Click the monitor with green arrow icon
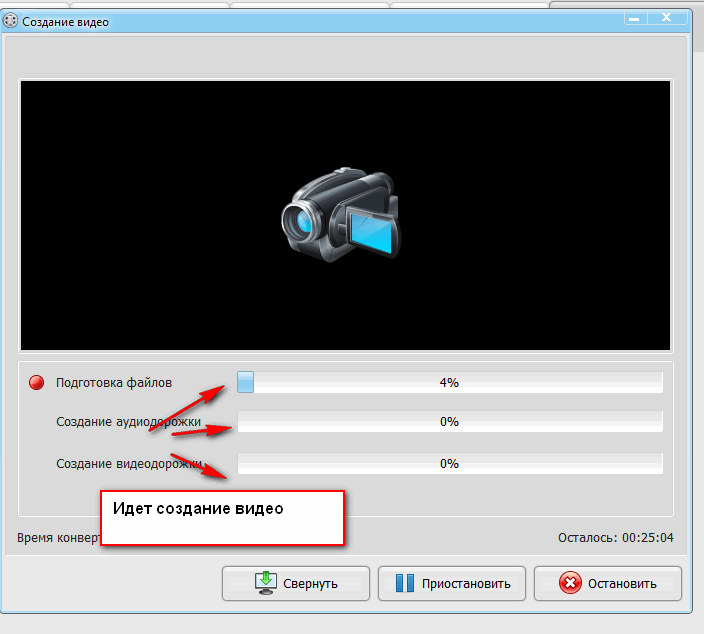The image size is (704, 634). [266, 583]
